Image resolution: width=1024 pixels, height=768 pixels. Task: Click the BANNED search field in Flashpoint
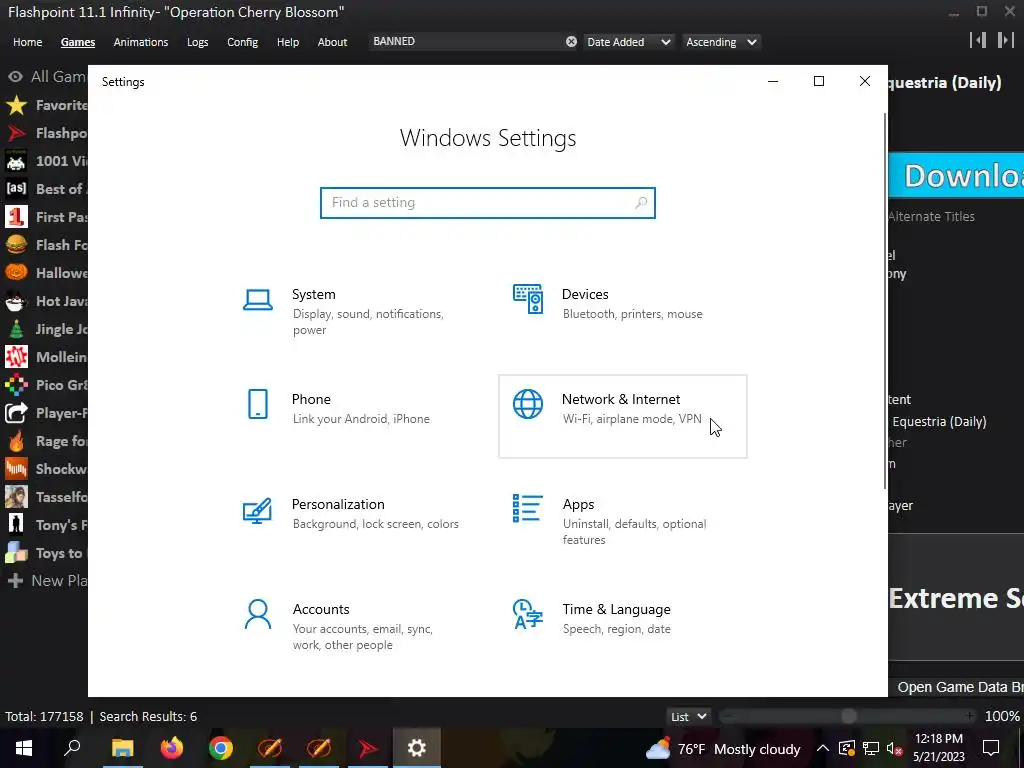466,42
